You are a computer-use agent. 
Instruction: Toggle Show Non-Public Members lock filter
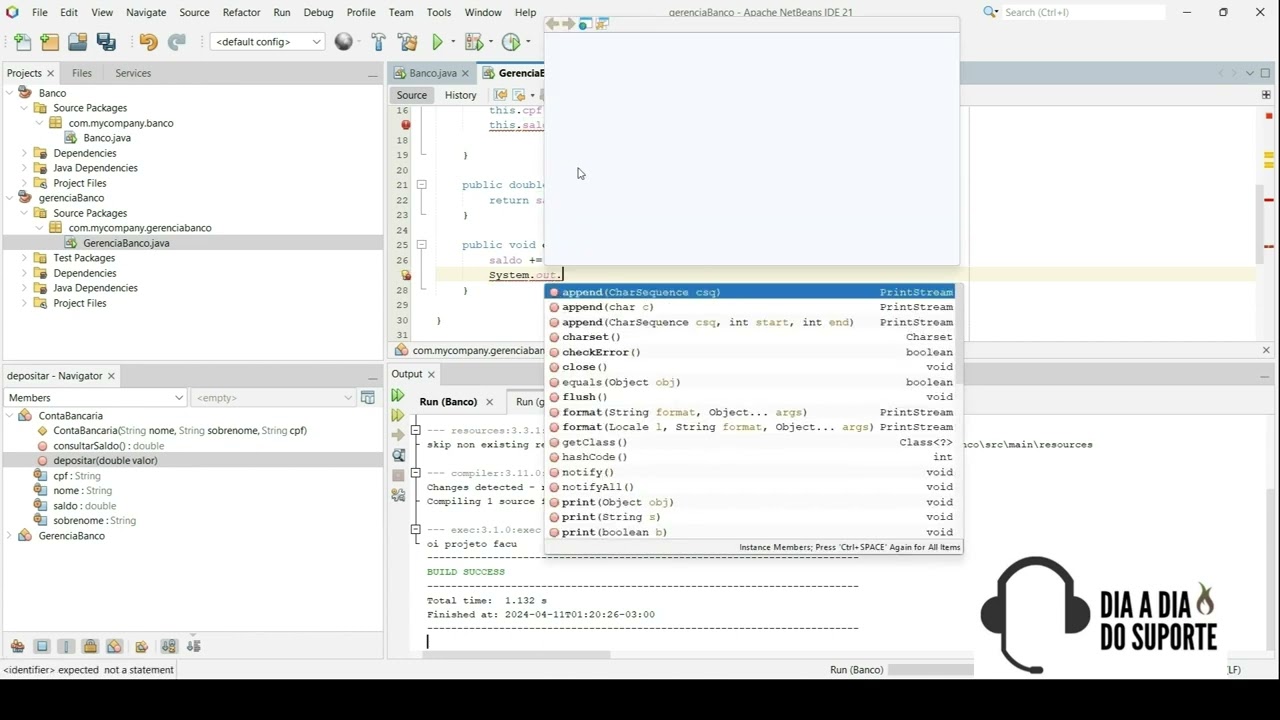tap(90, 647)
